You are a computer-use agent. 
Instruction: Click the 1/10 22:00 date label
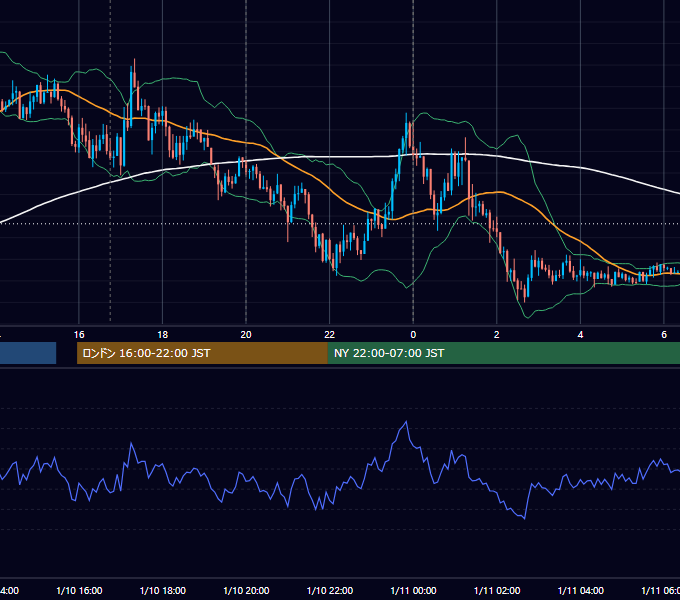pyautogui.click(x=330, y=591)
